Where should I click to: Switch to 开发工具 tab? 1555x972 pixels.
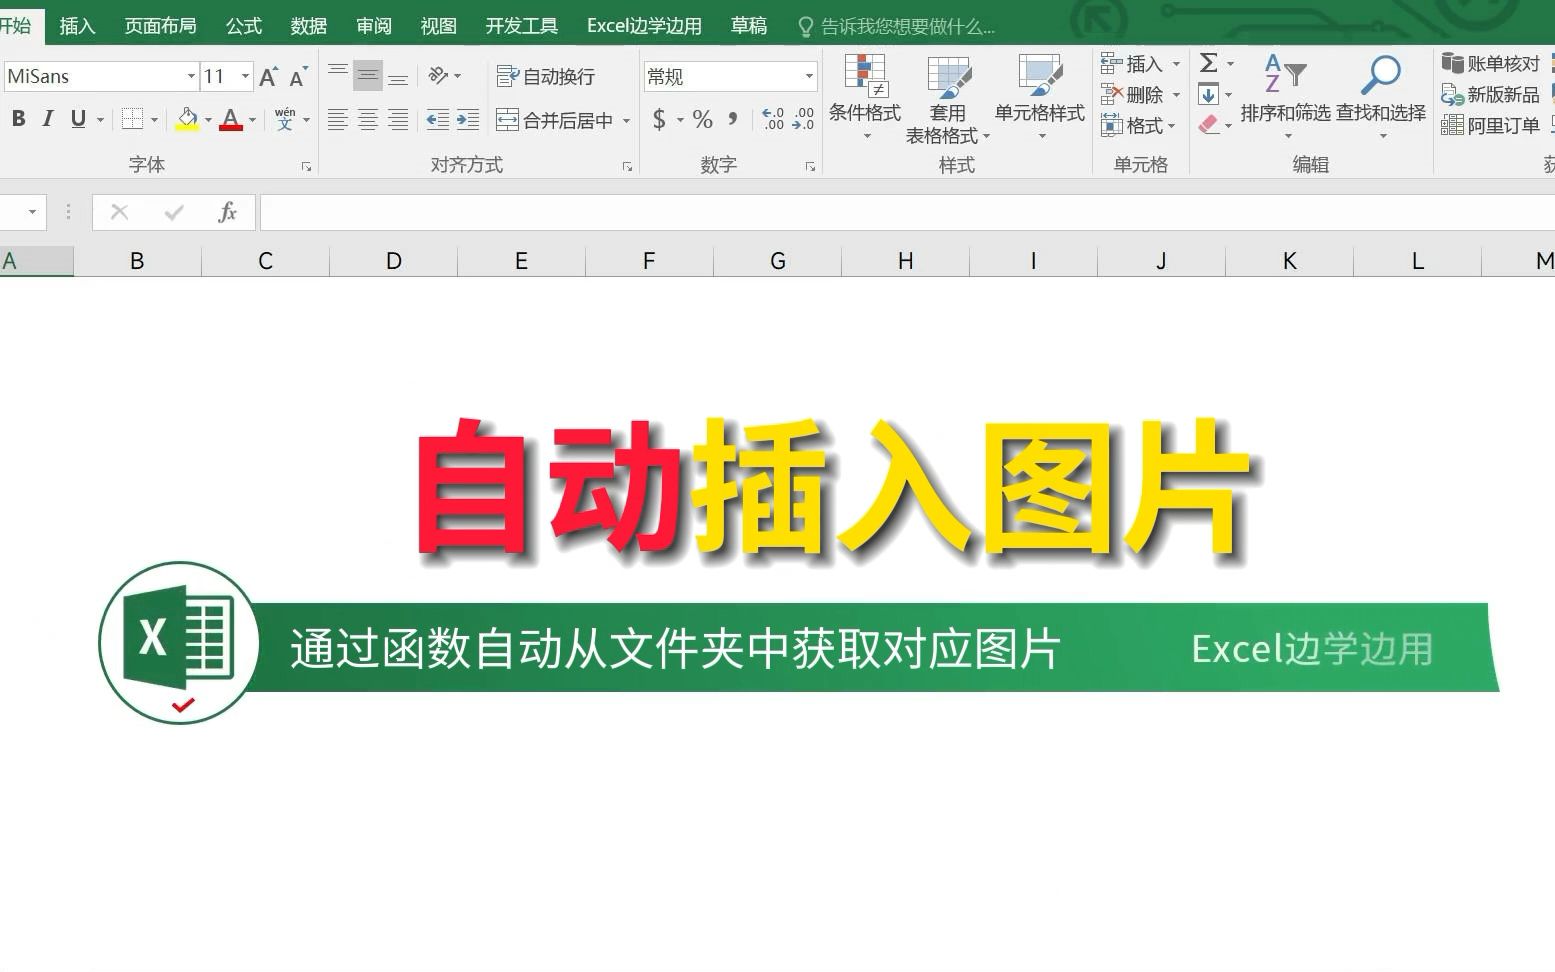tap(521, 26)
